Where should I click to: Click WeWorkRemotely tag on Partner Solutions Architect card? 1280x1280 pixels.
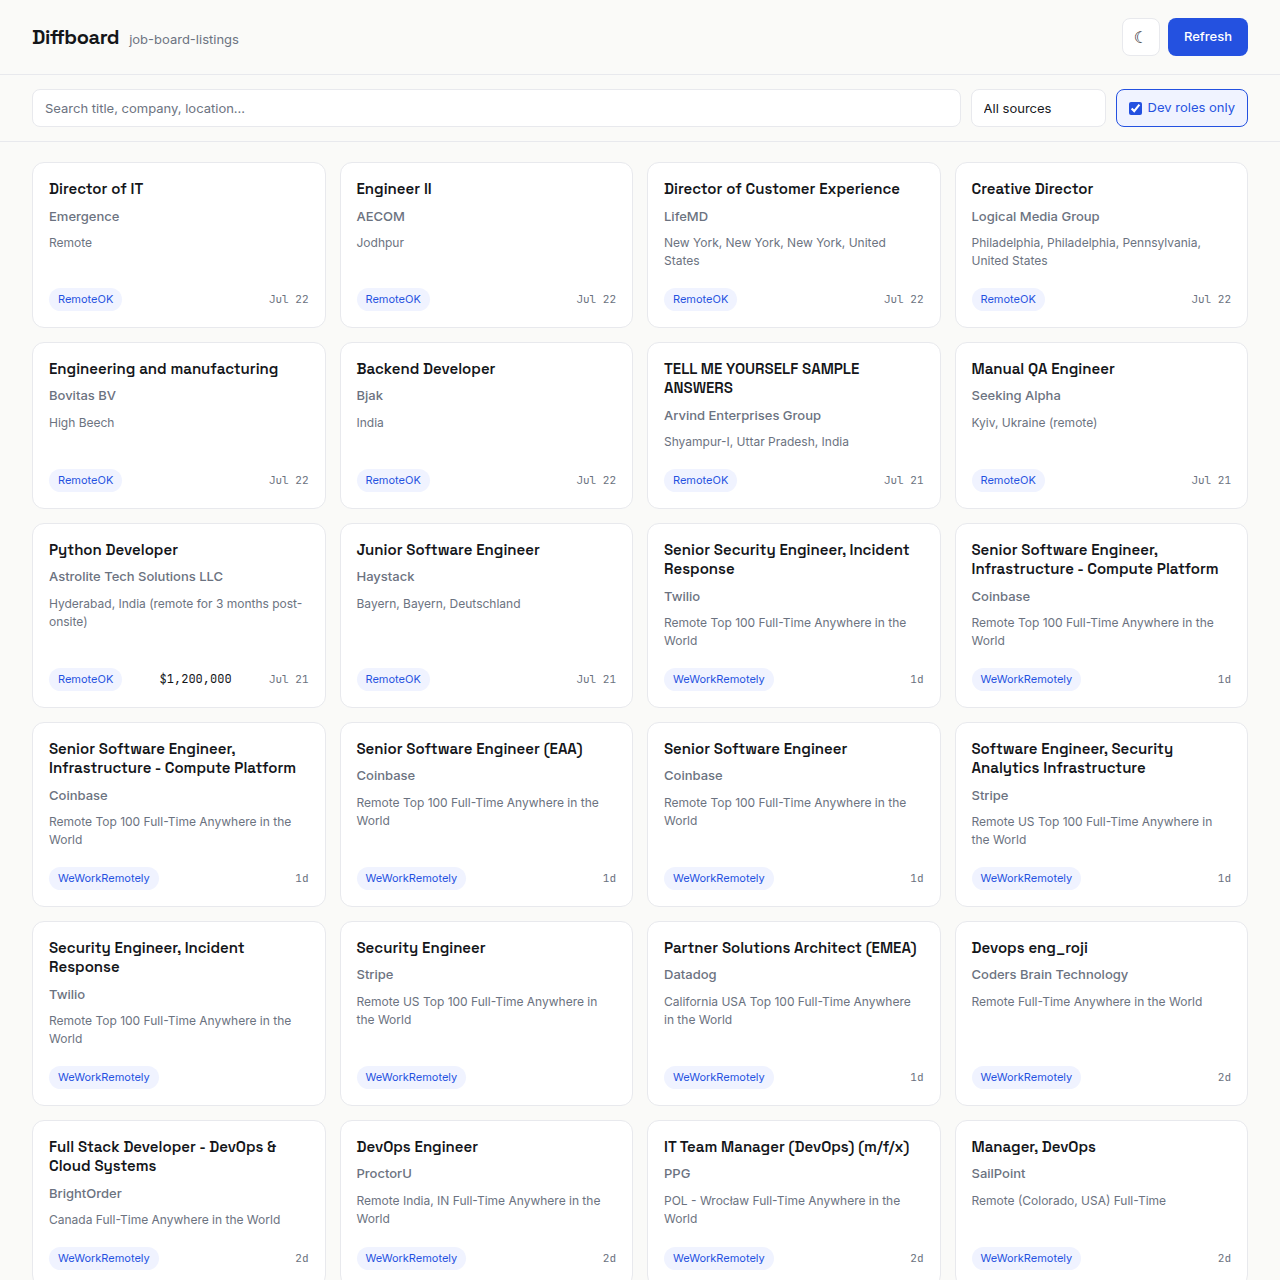click(719, 1077)
